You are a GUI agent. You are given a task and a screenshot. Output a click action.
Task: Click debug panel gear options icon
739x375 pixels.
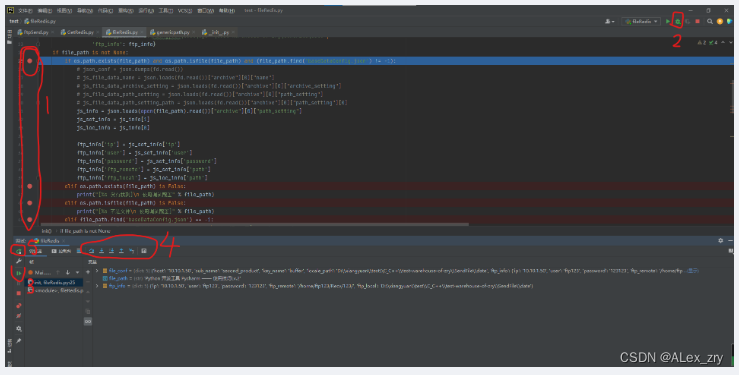(x=720, y=240)
